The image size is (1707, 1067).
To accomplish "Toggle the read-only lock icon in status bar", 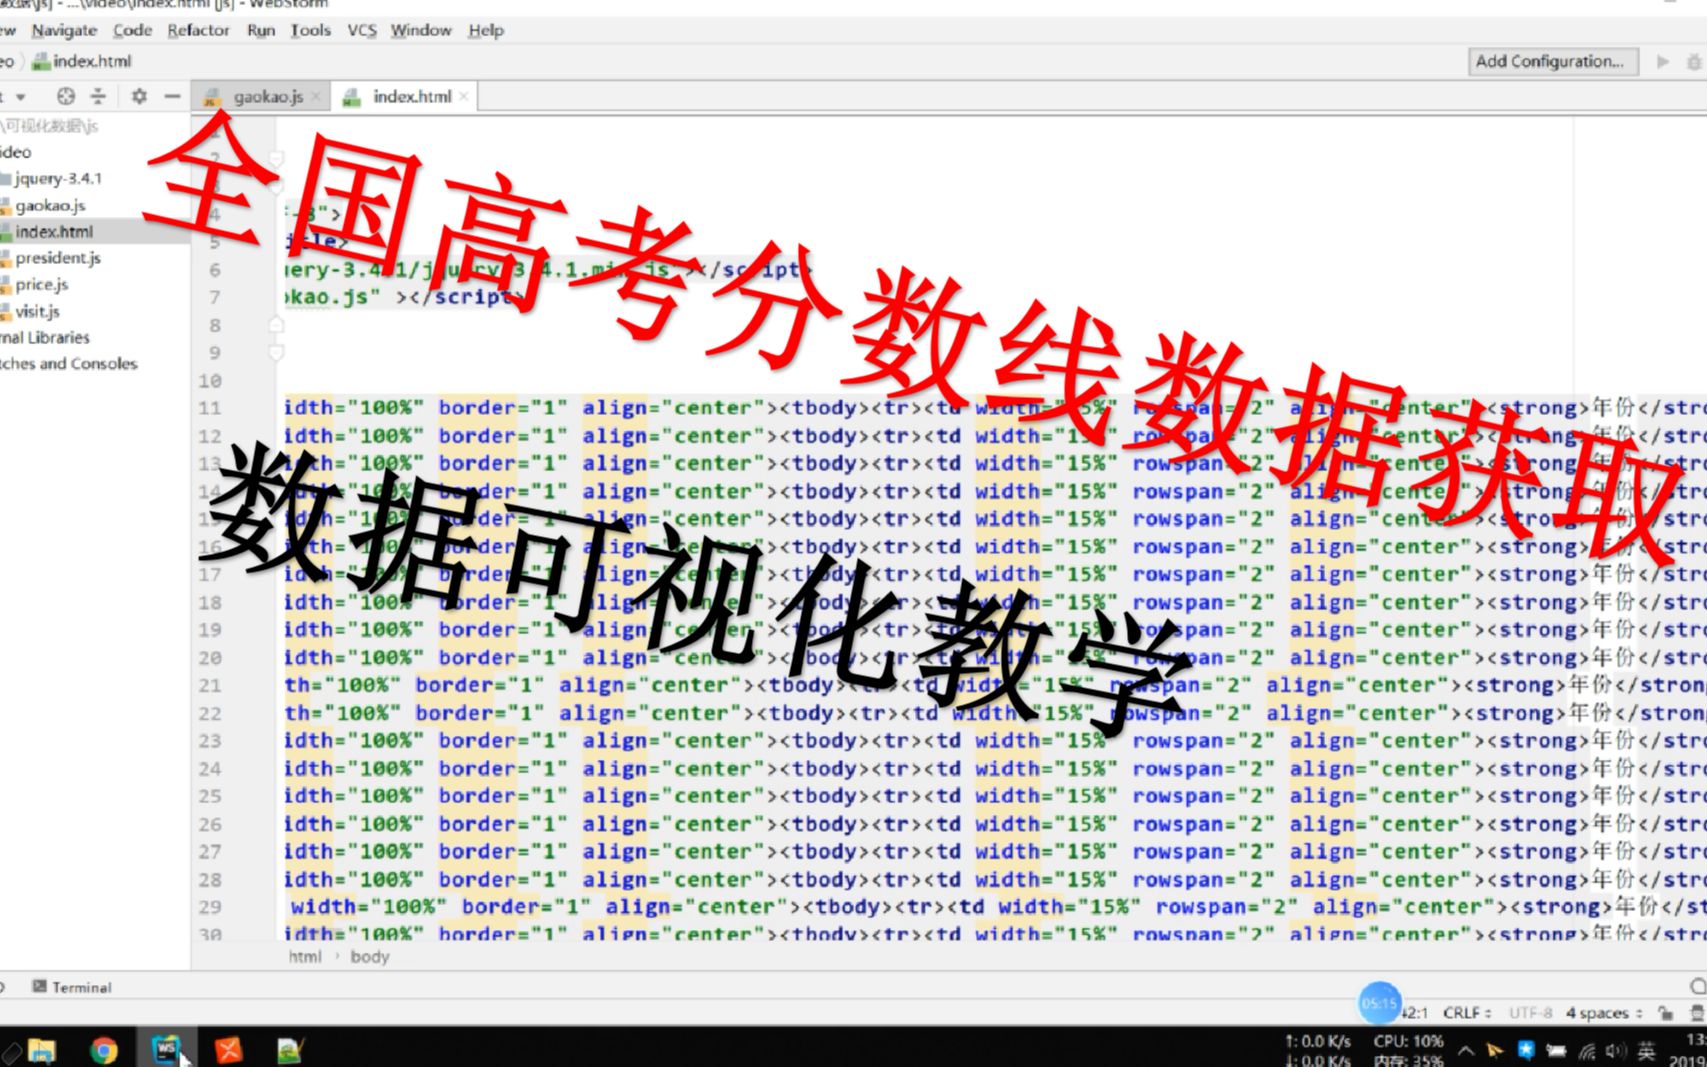I will point(1665,1013).
